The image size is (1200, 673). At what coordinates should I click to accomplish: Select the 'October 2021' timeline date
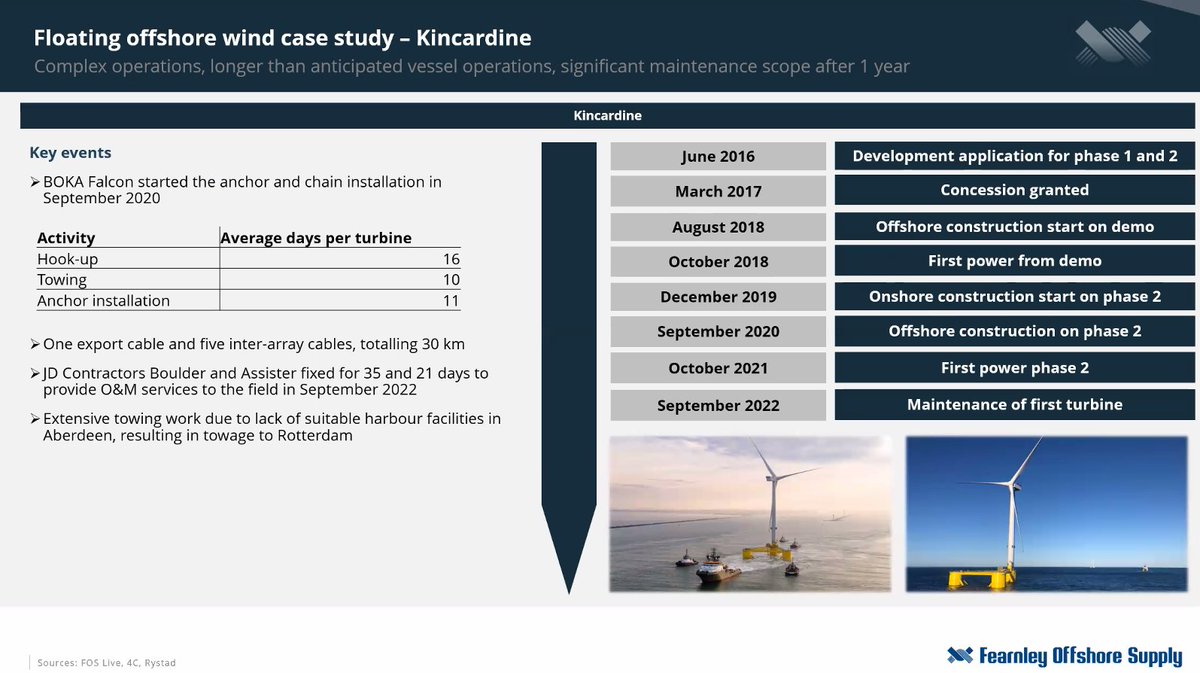718,368
